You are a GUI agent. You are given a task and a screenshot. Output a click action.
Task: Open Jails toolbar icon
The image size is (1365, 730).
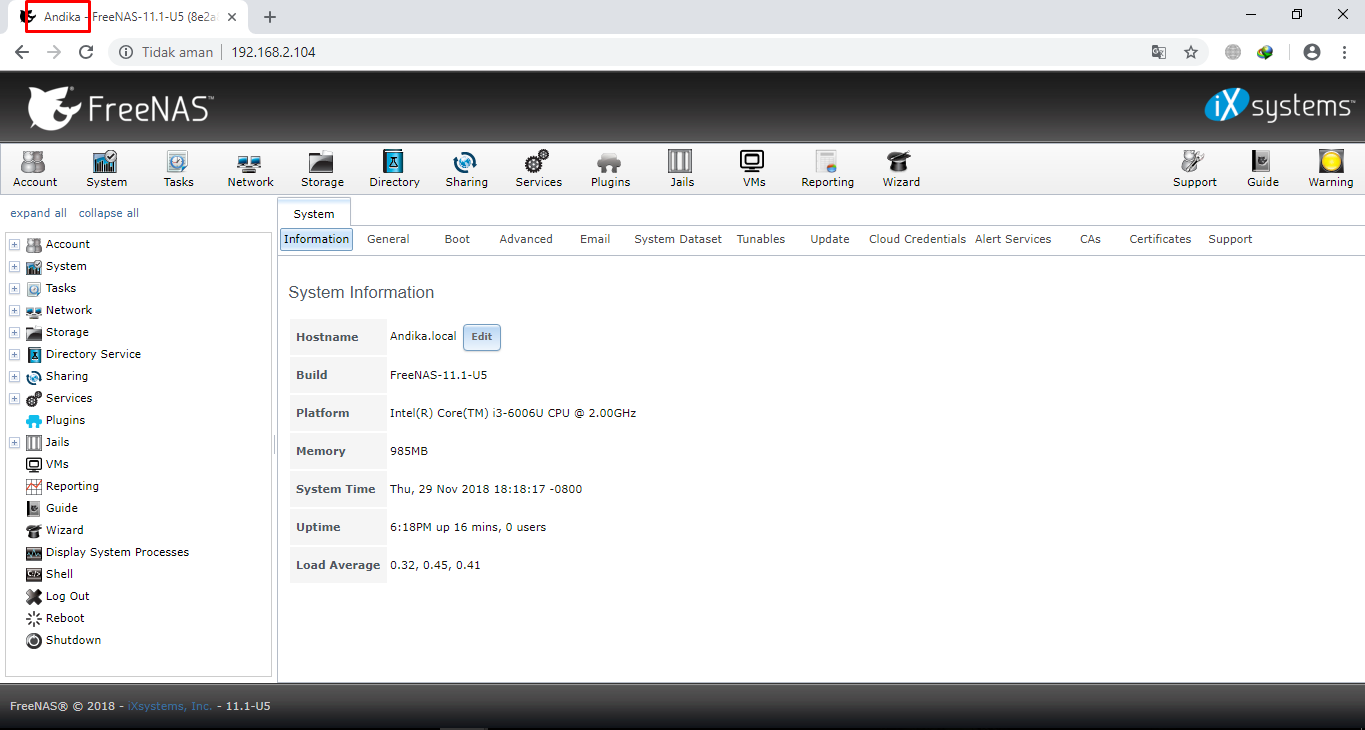682,169
